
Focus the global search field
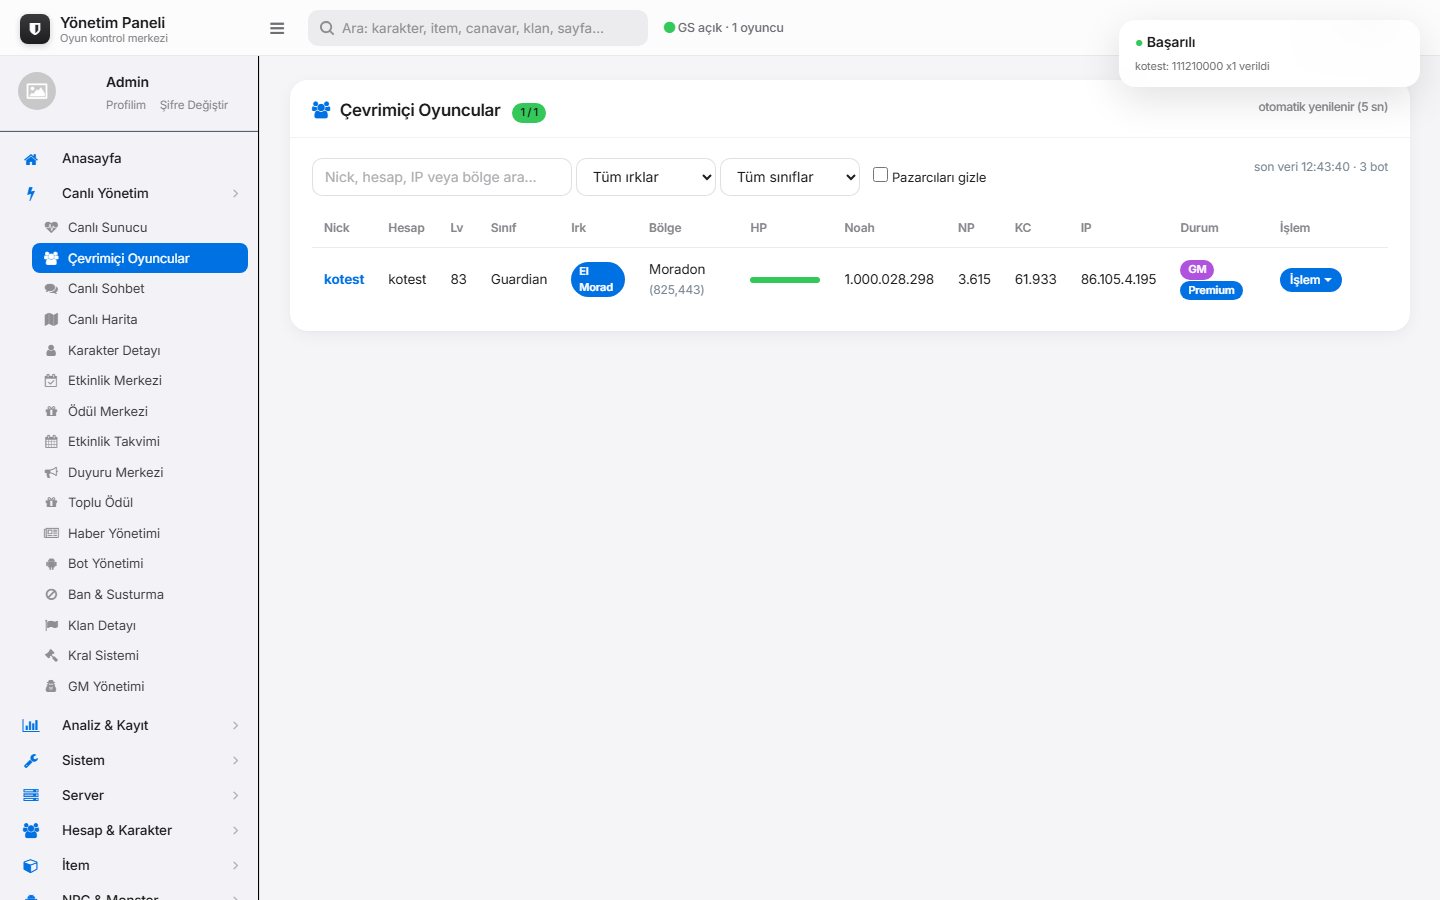[x=478, y=28]
